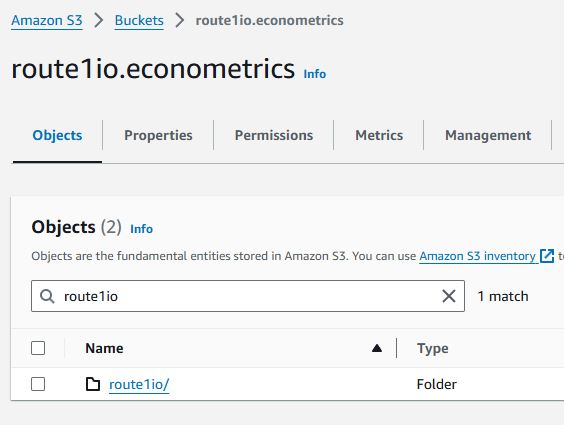Clear the search with the X icon

click(x=449, y=296)
